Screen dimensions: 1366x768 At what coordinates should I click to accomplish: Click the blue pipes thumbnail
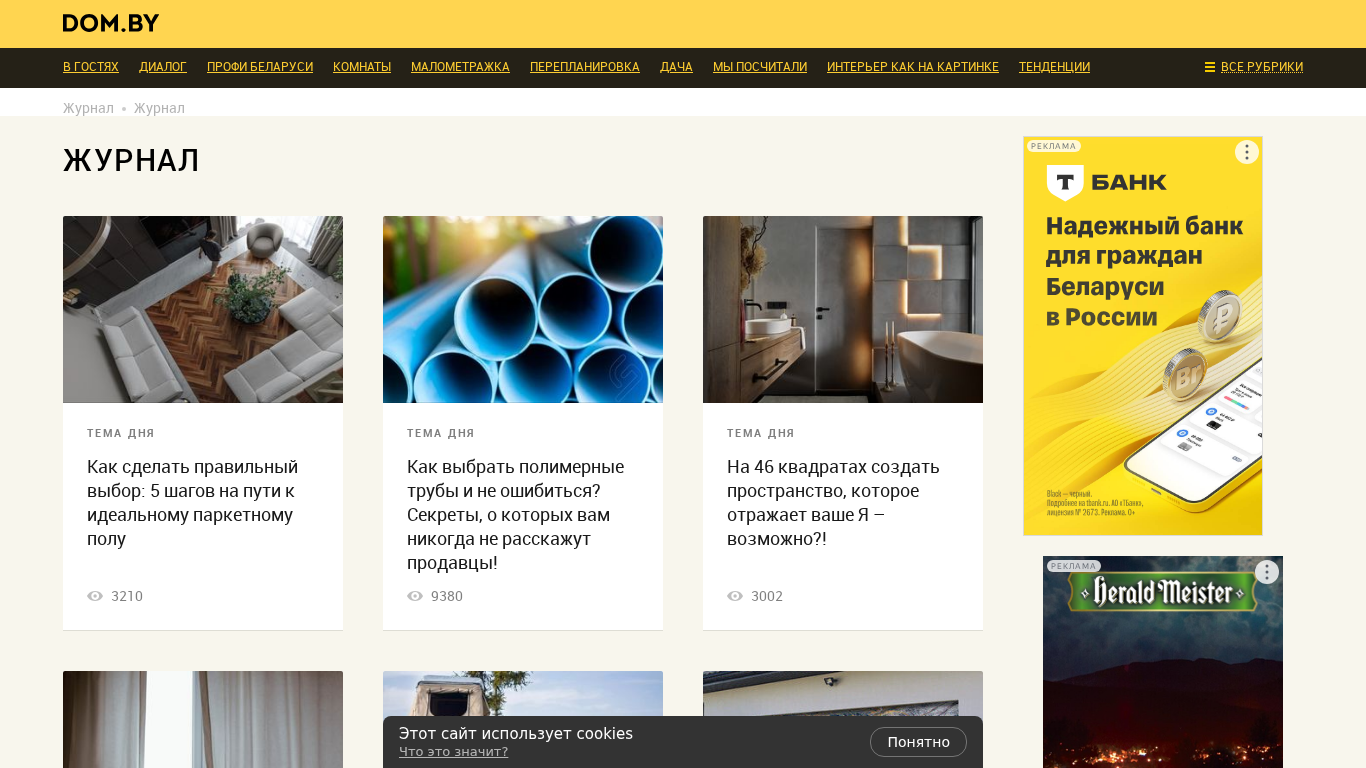(x=523, y=310)
